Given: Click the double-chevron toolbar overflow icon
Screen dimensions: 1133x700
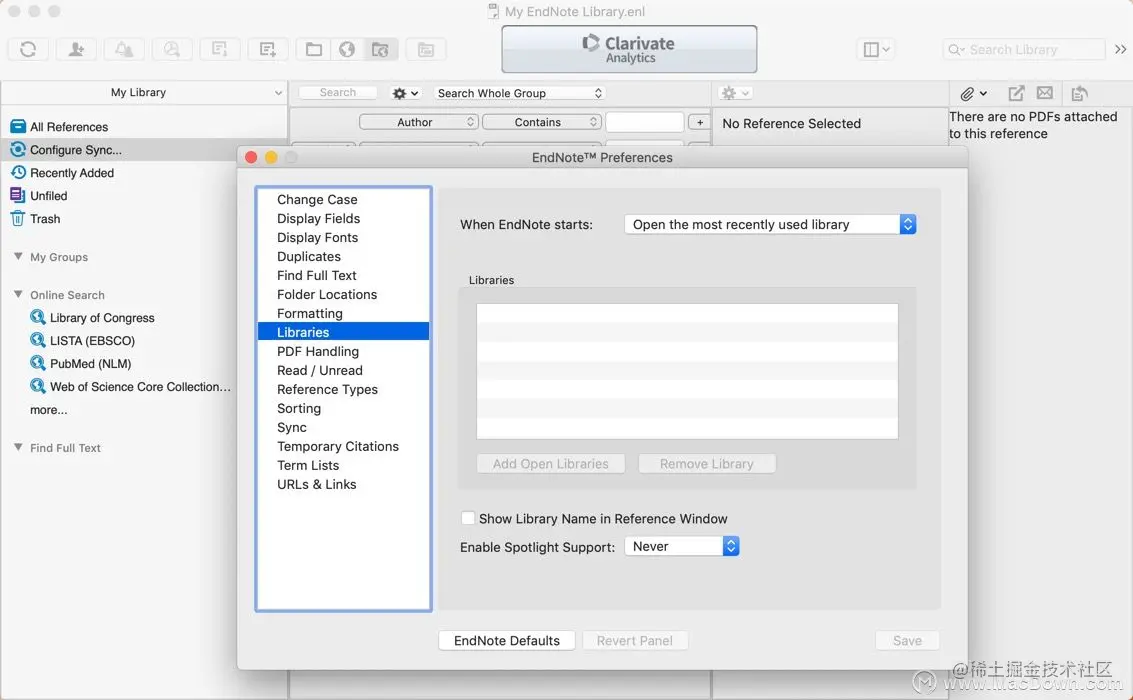Looking at the screenshot, I should (x=1120, y=49).
